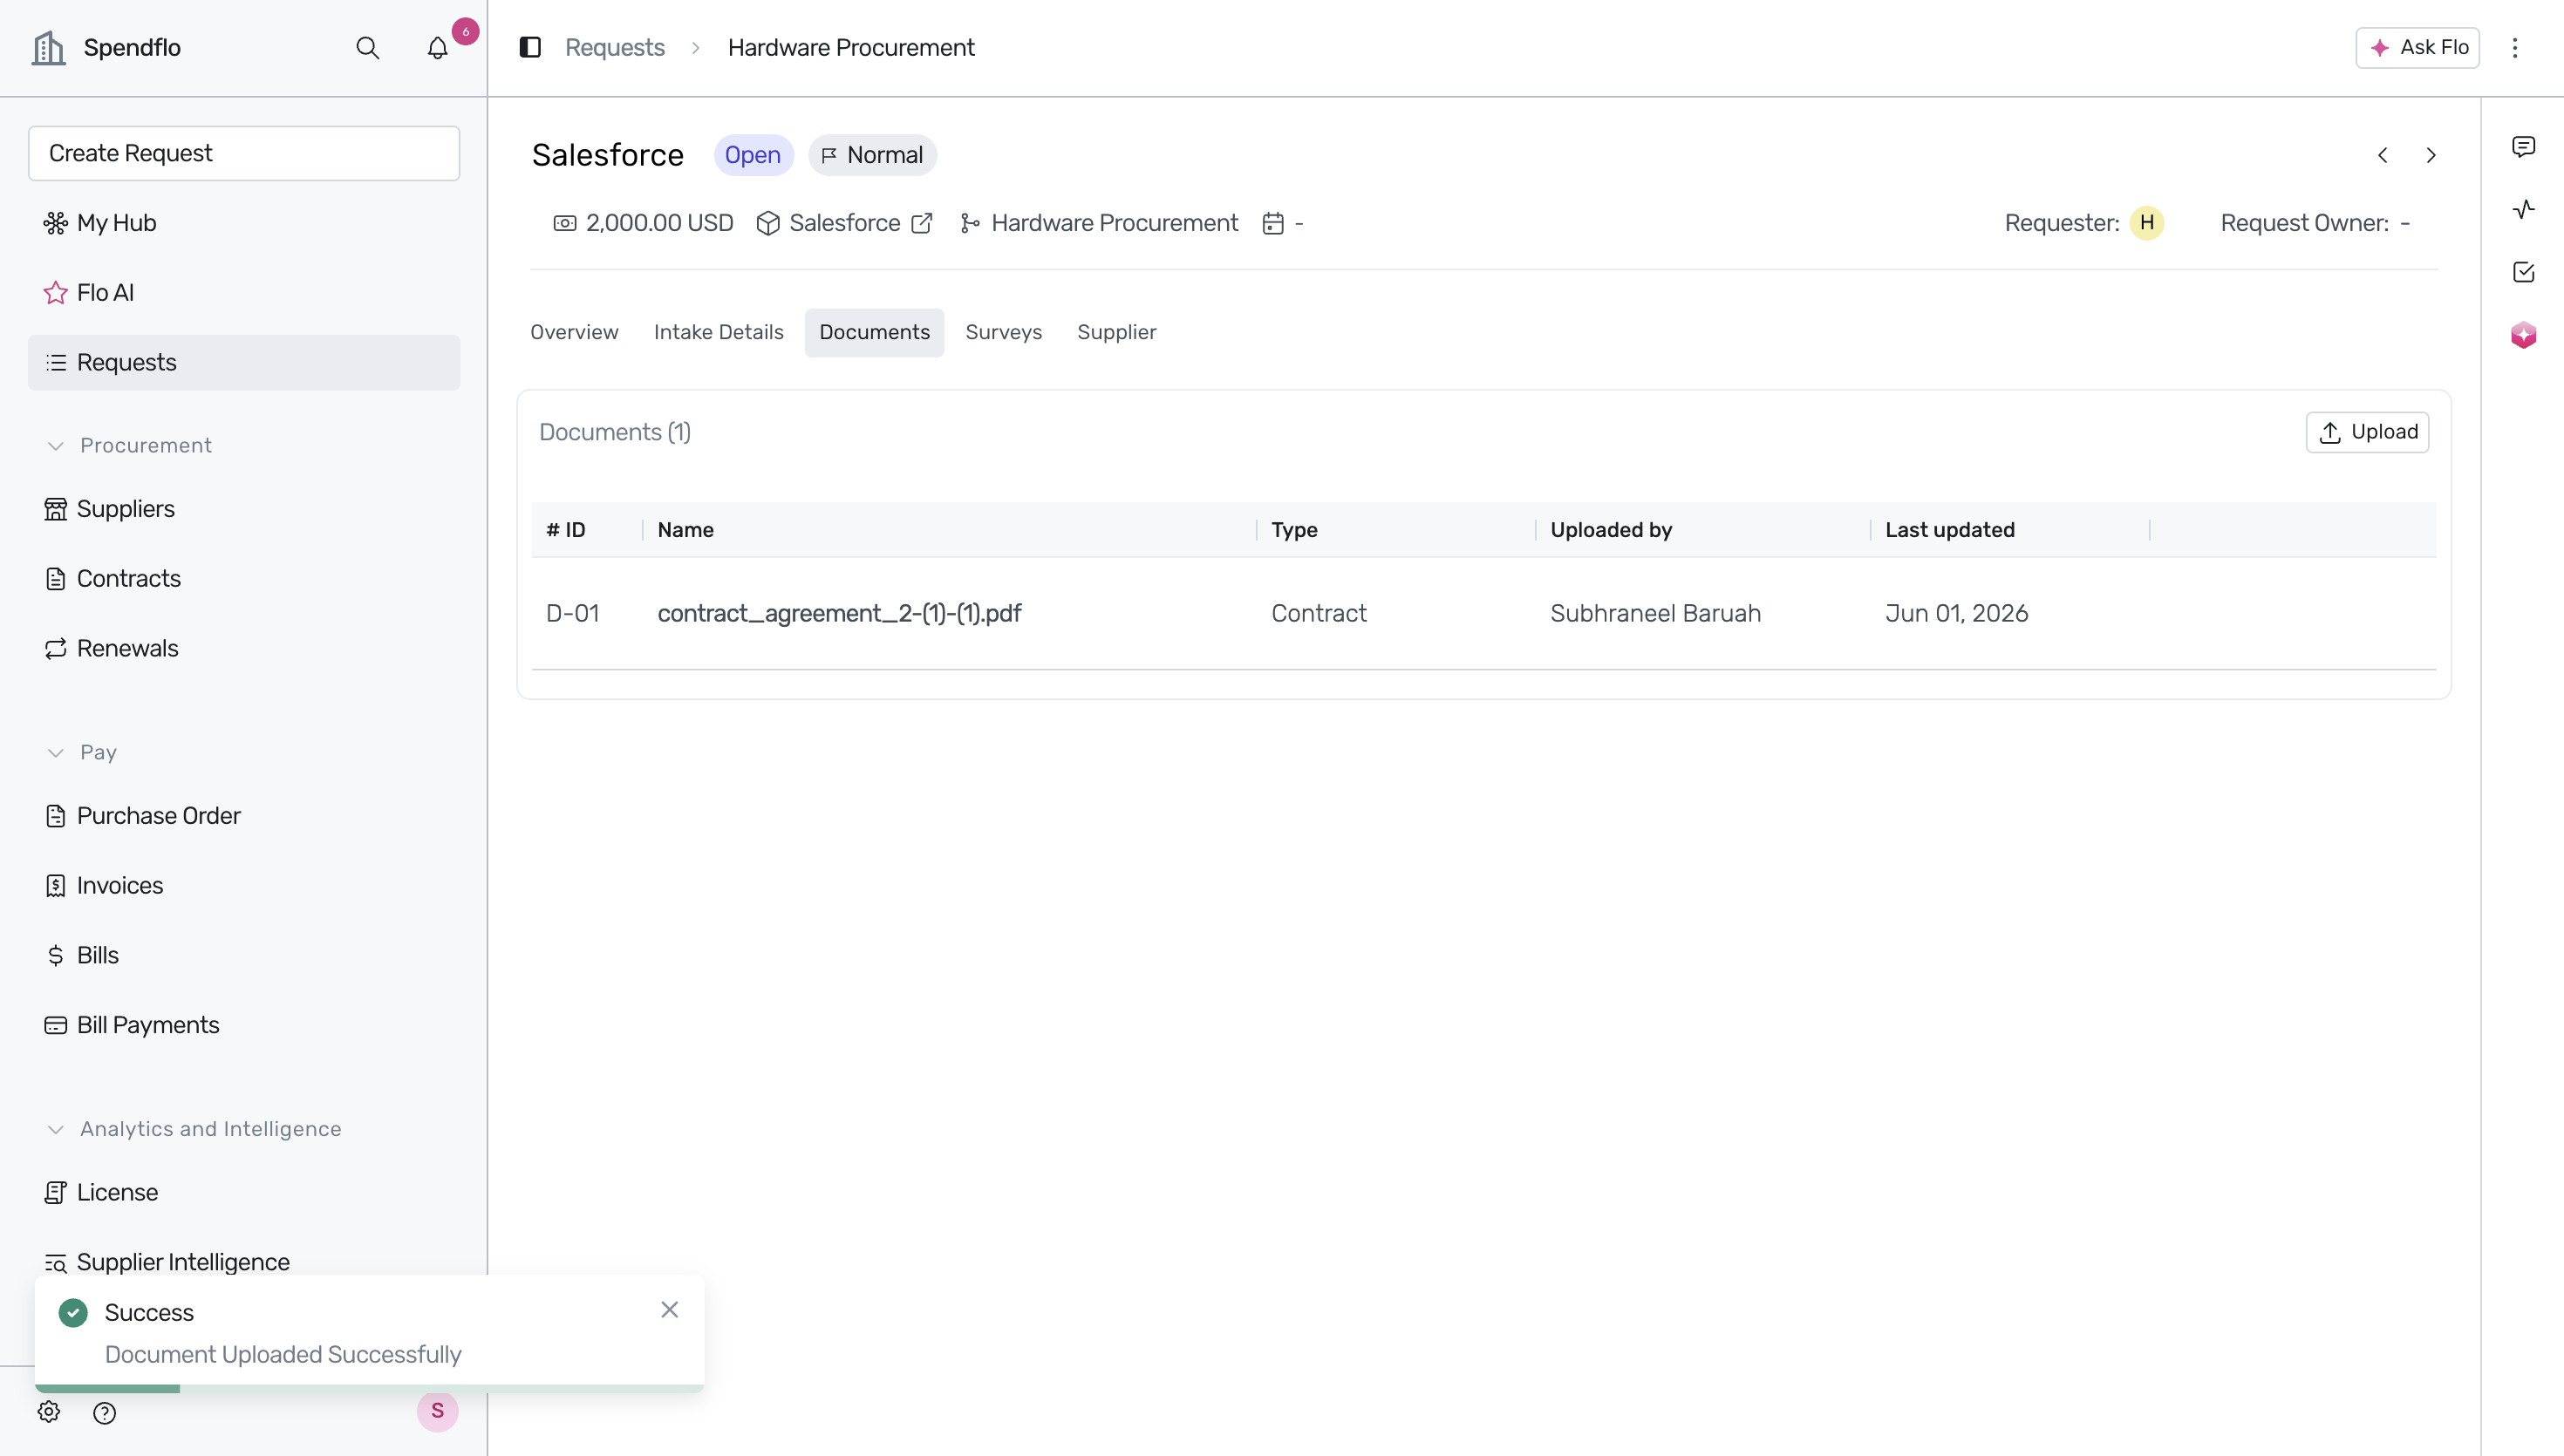Click the Create Request button
The height and width of the screenshot is (1456, 2564).
[x=244, y=154]
